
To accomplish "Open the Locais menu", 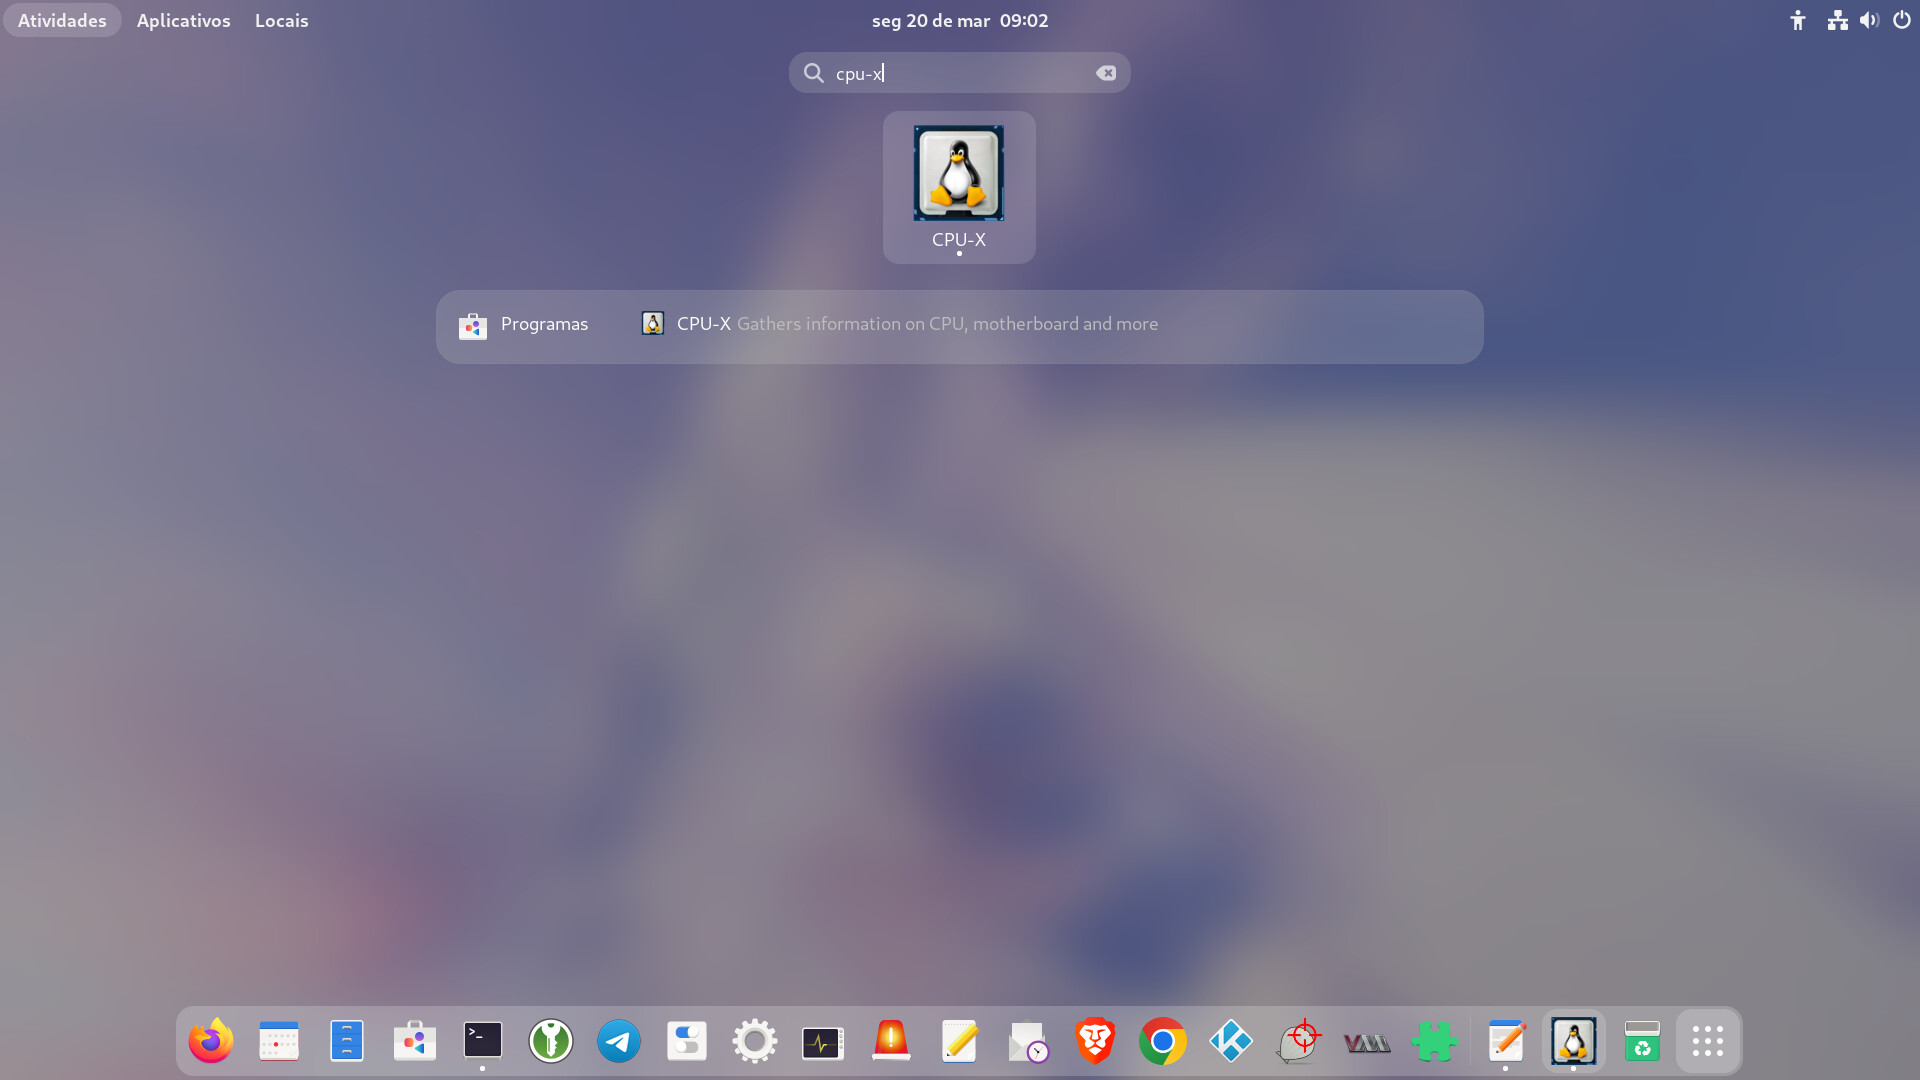I will point(281,20).
